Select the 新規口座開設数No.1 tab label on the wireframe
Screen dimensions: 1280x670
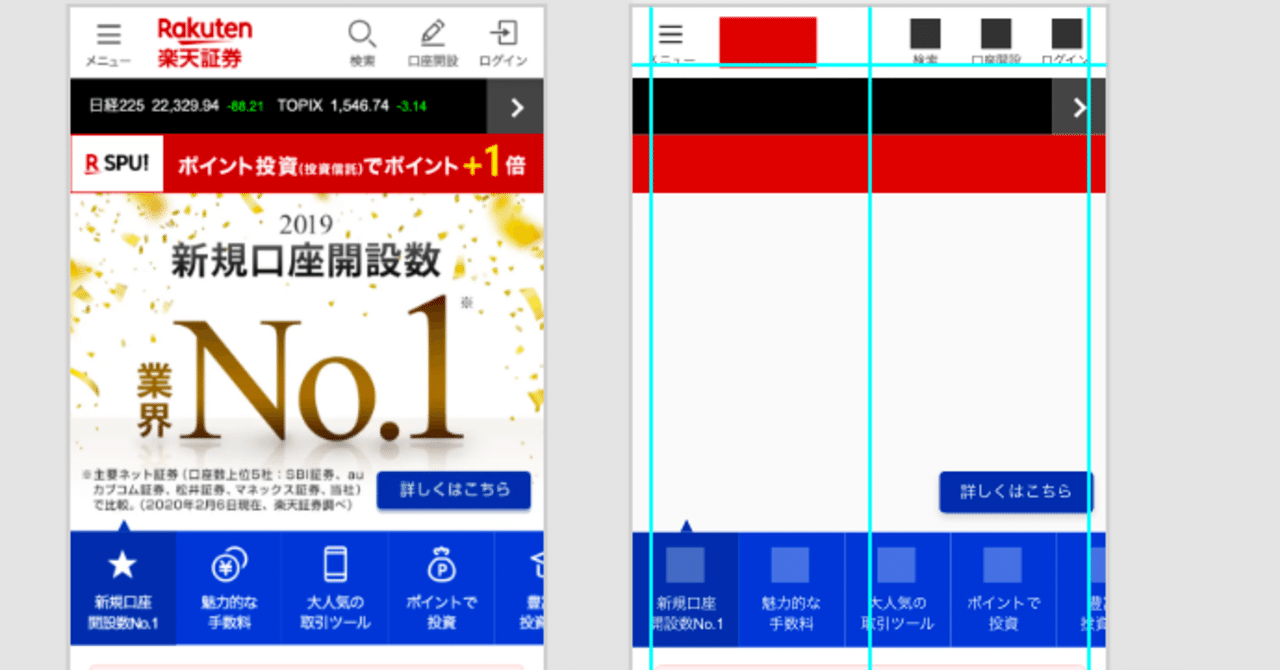(x=686, y=614)
